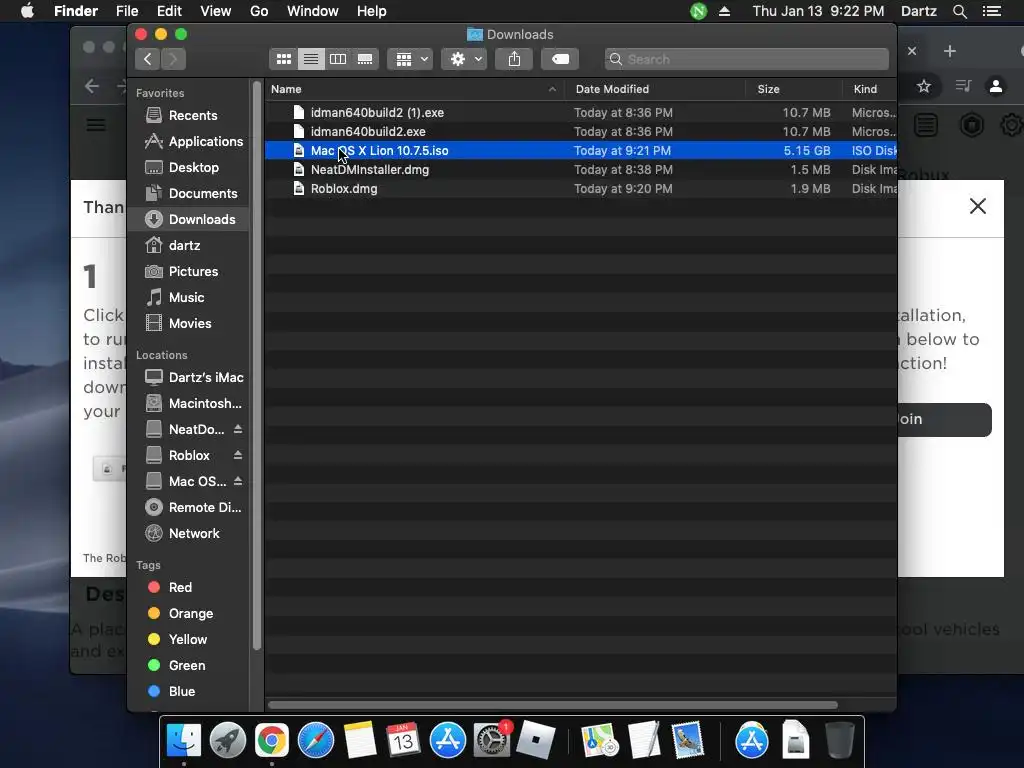Viewport: 1024px width, 768px height.
Task: Sort files by Name column
Action: pyautogui.click(x=414, y=89)
